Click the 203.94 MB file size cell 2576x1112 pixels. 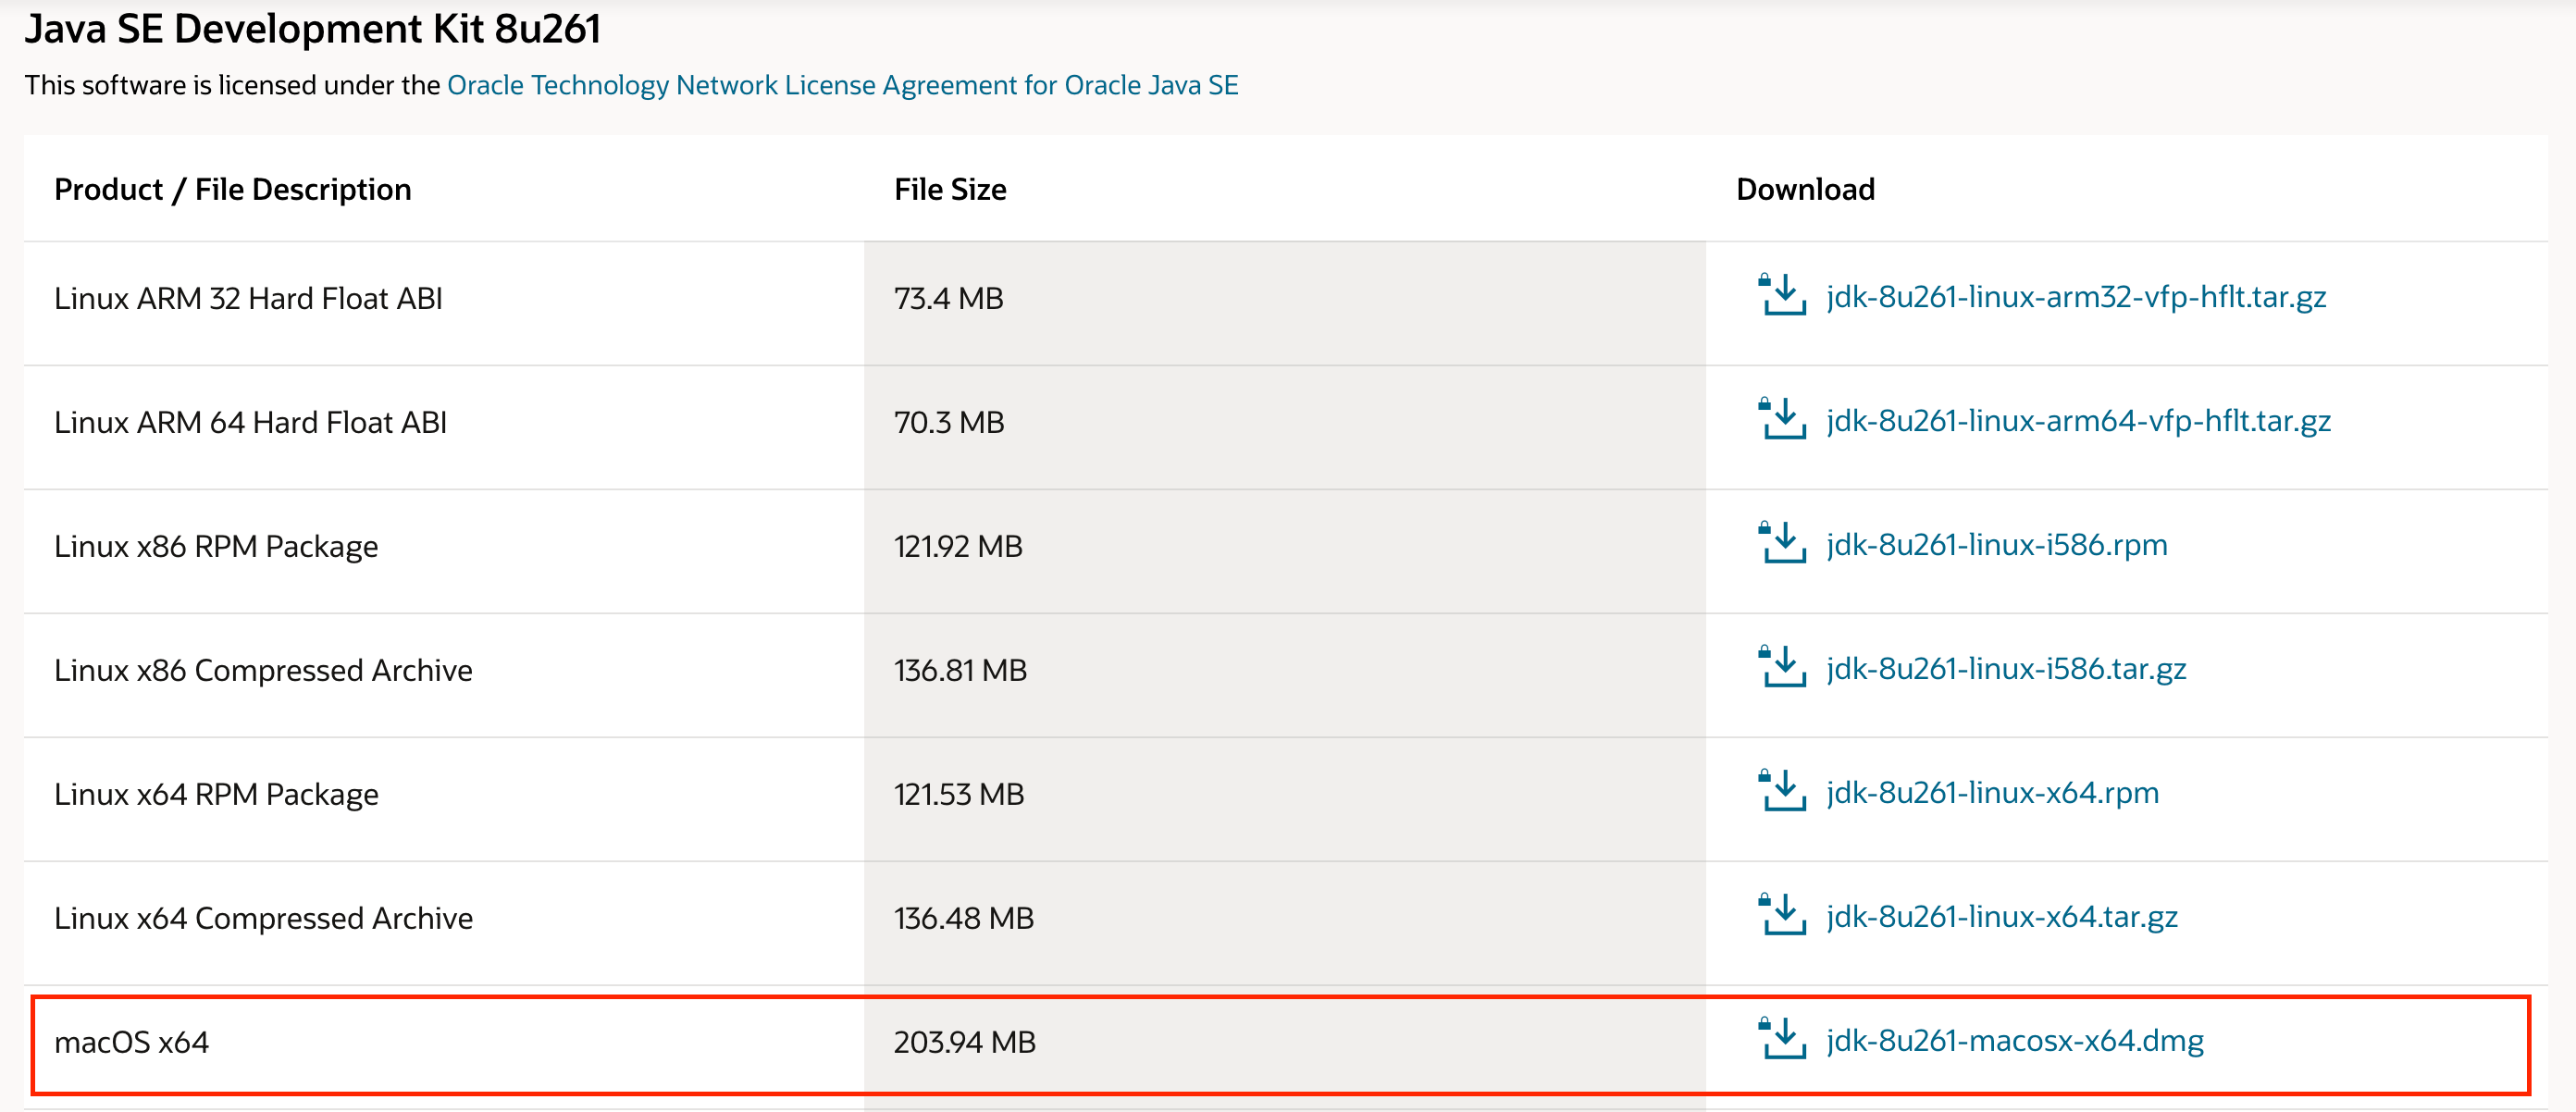coord(964,1042)
